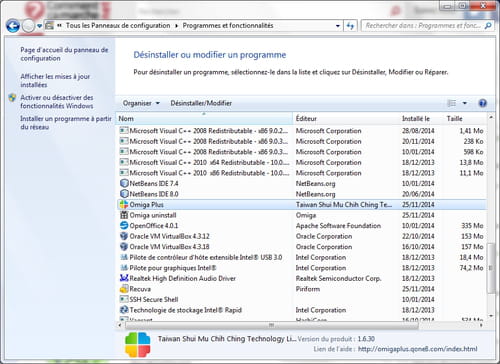This screenshot has height=364, width=500.
Task: Click the horizontal scroll left arrow
Action: pos(120,325)
